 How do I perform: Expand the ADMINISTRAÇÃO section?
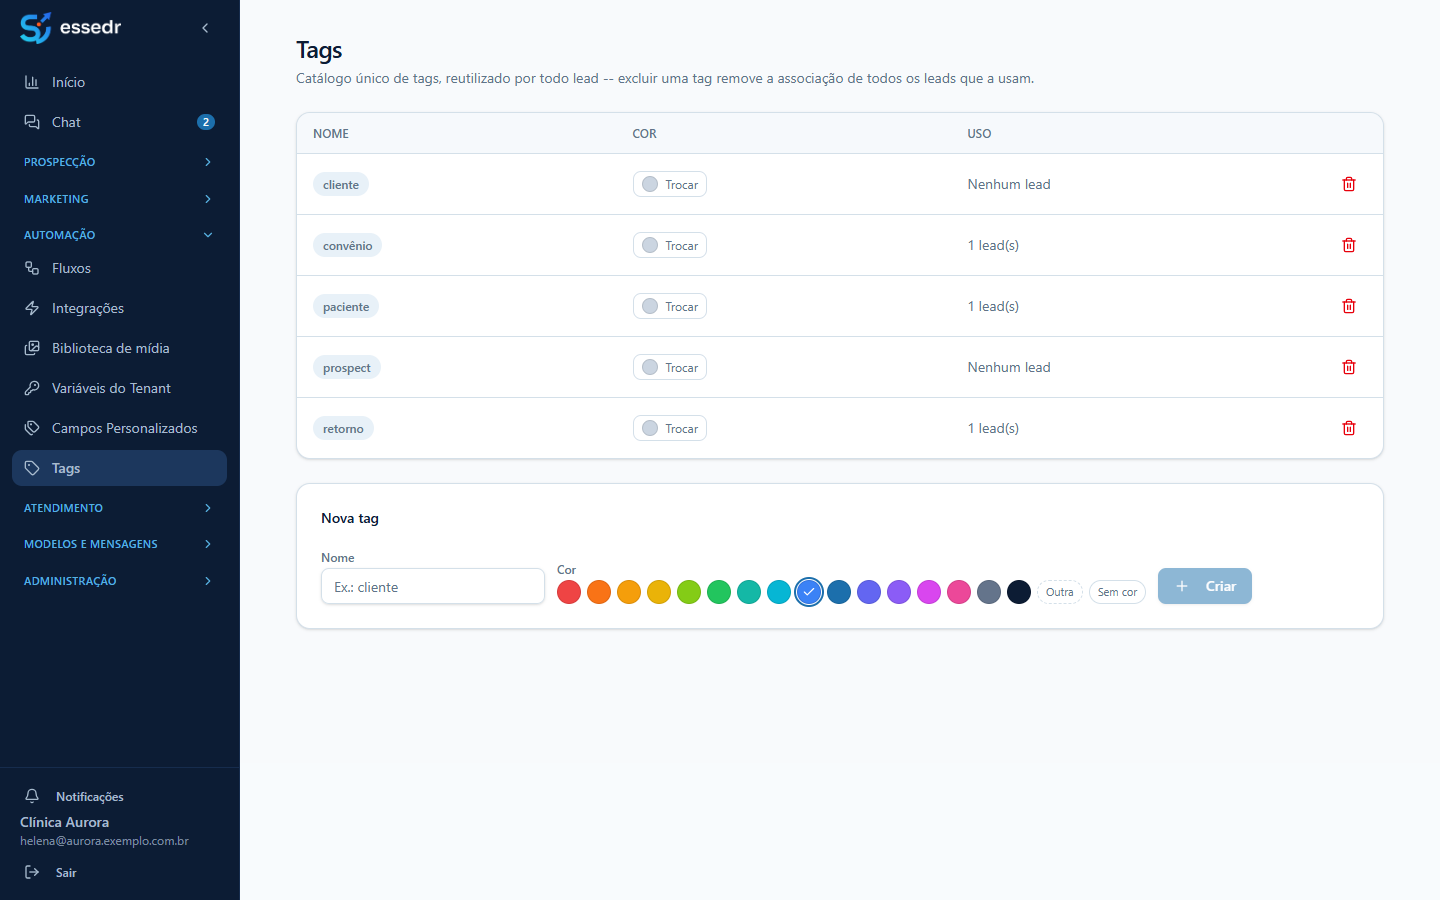coord(119,581)
